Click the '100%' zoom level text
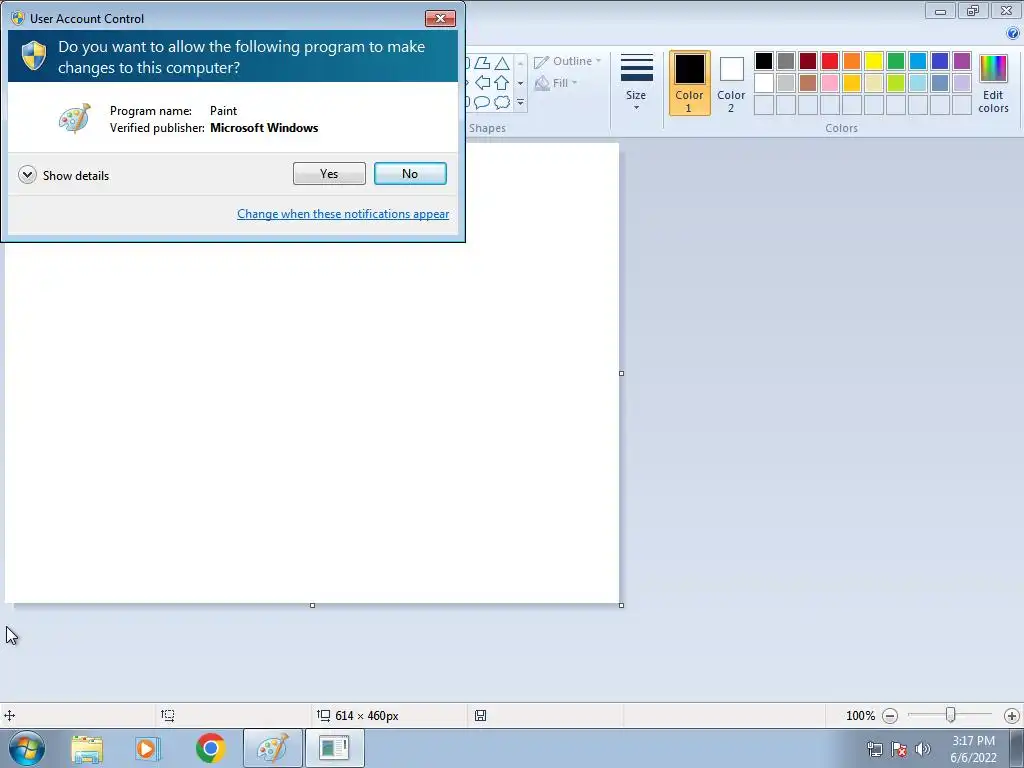This screenshot has height=768, width=1024. pyautogui.click(x=860, y=716)
